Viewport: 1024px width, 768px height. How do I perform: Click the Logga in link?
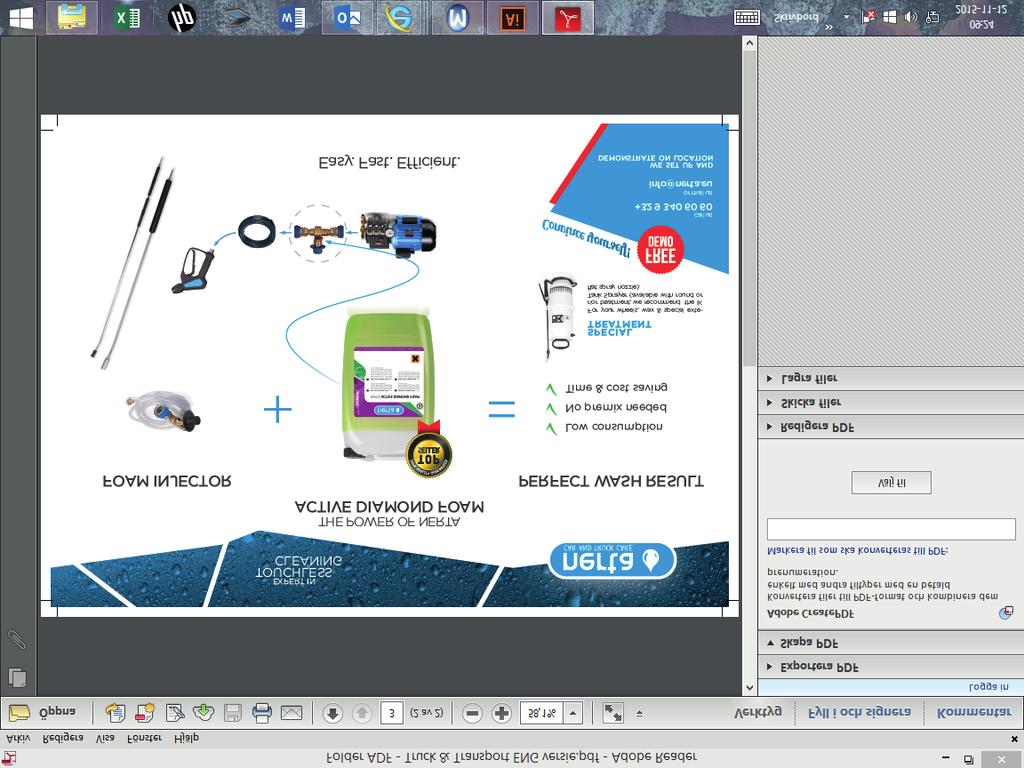(x=989, y=687)
